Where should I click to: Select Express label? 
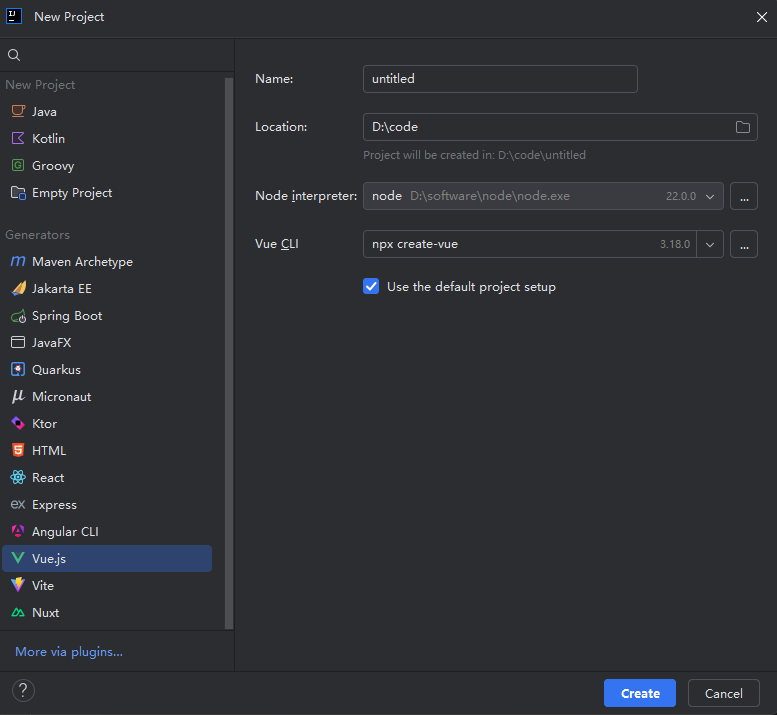point(54,505)
